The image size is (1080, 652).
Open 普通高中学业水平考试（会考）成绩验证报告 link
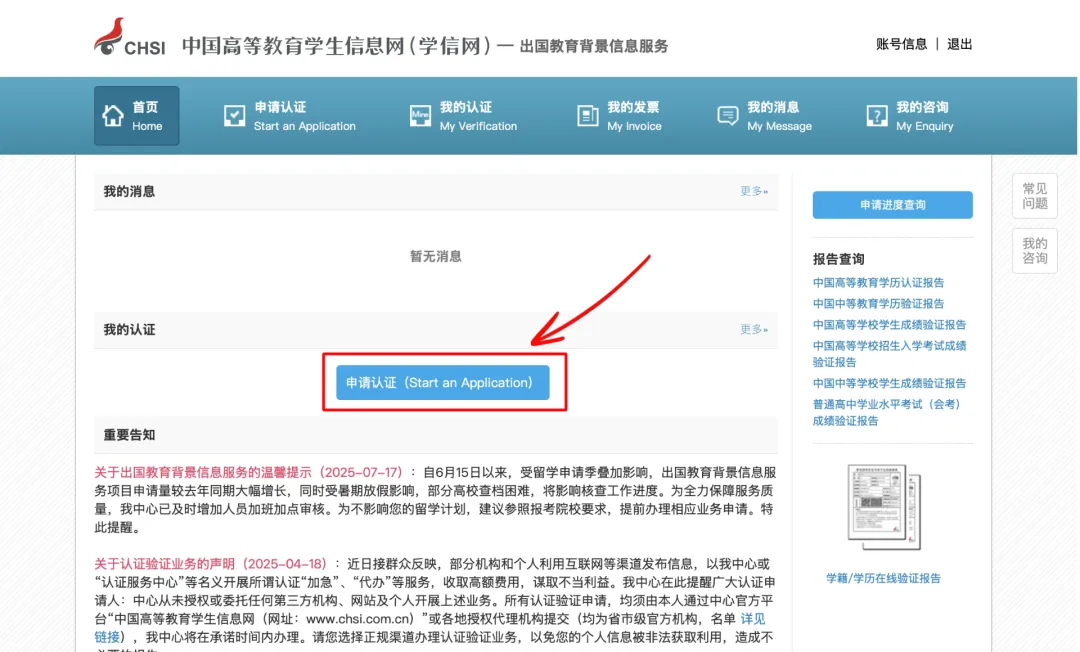(886, 412)
